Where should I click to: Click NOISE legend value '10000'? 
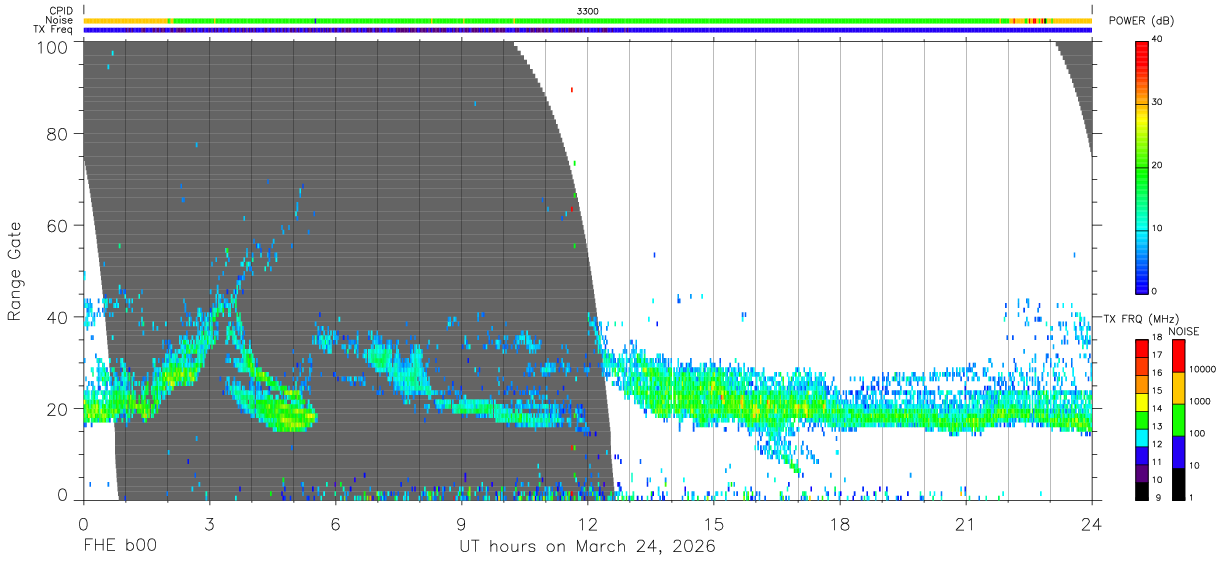click(1203, 371)
